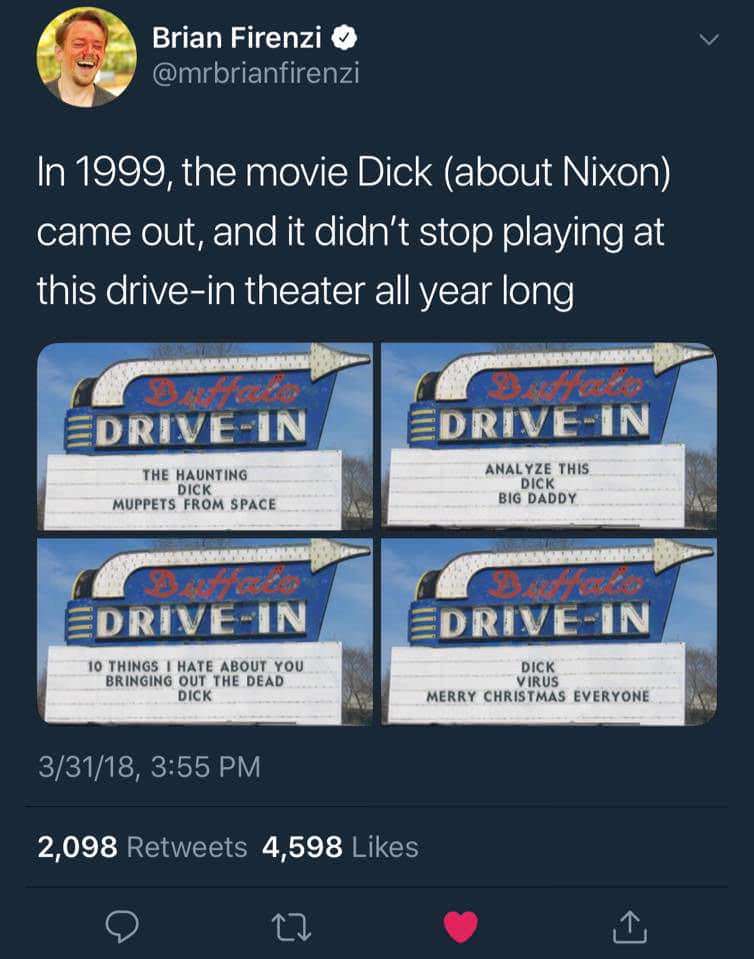Open the 10 Things I Hate photo
This screenshot has width=754, height=959.
click(205, 632)
